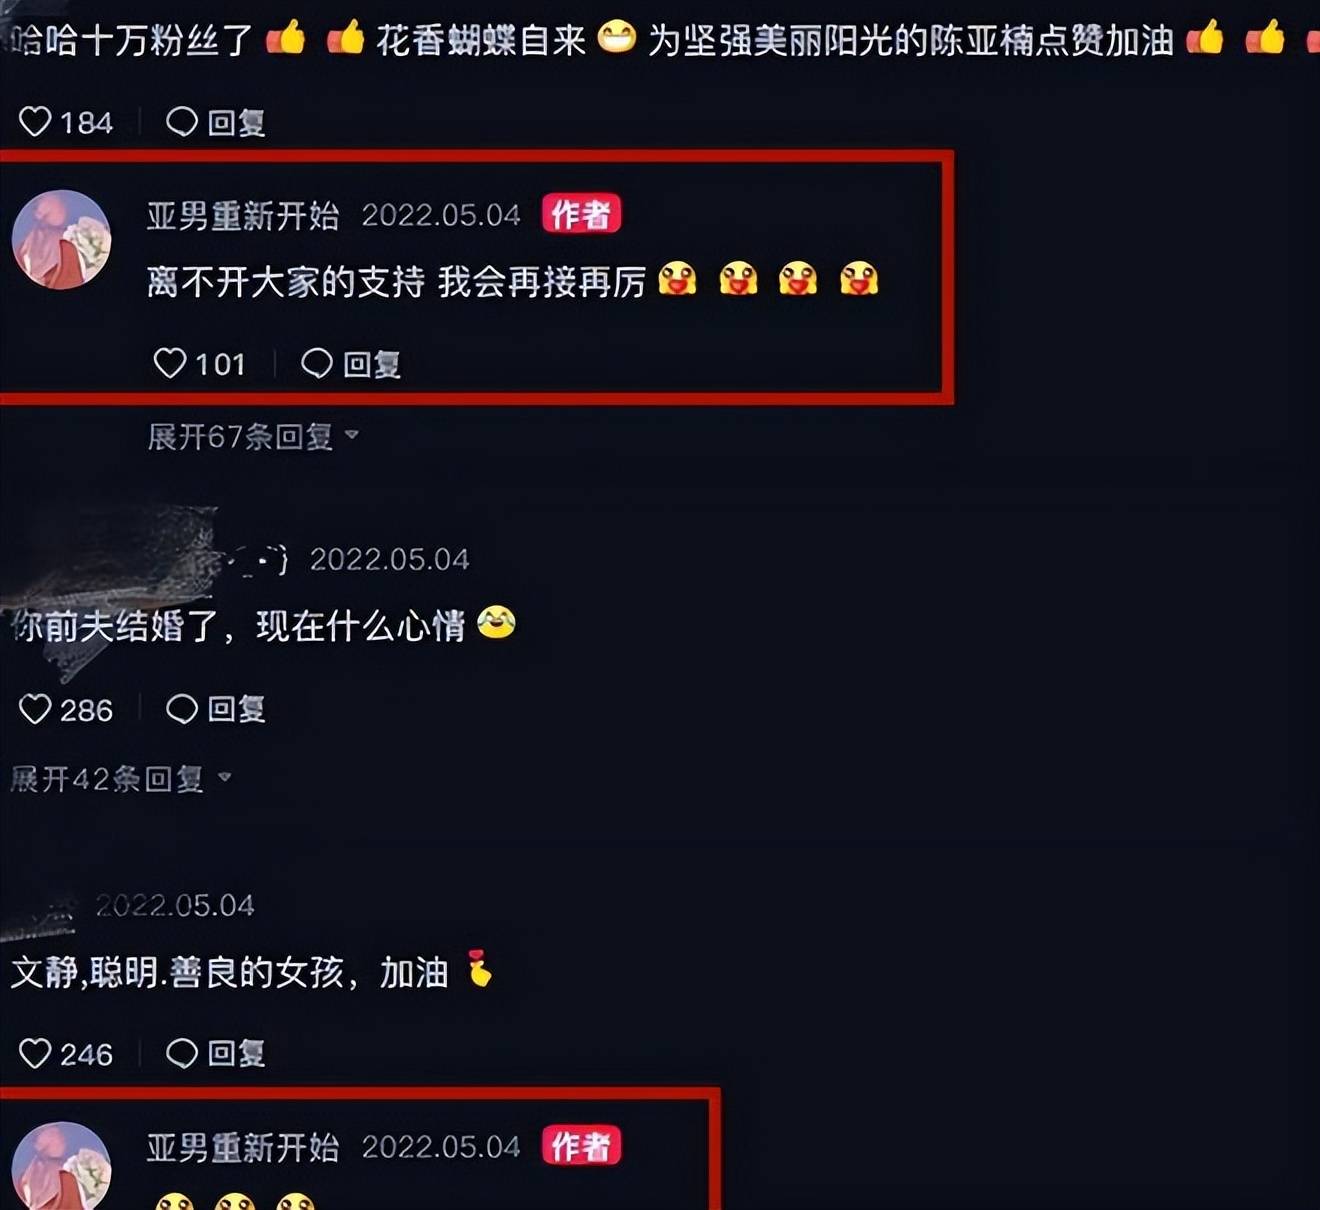Click the 作者 badge in bottom comment

[x=581, y=1146]
